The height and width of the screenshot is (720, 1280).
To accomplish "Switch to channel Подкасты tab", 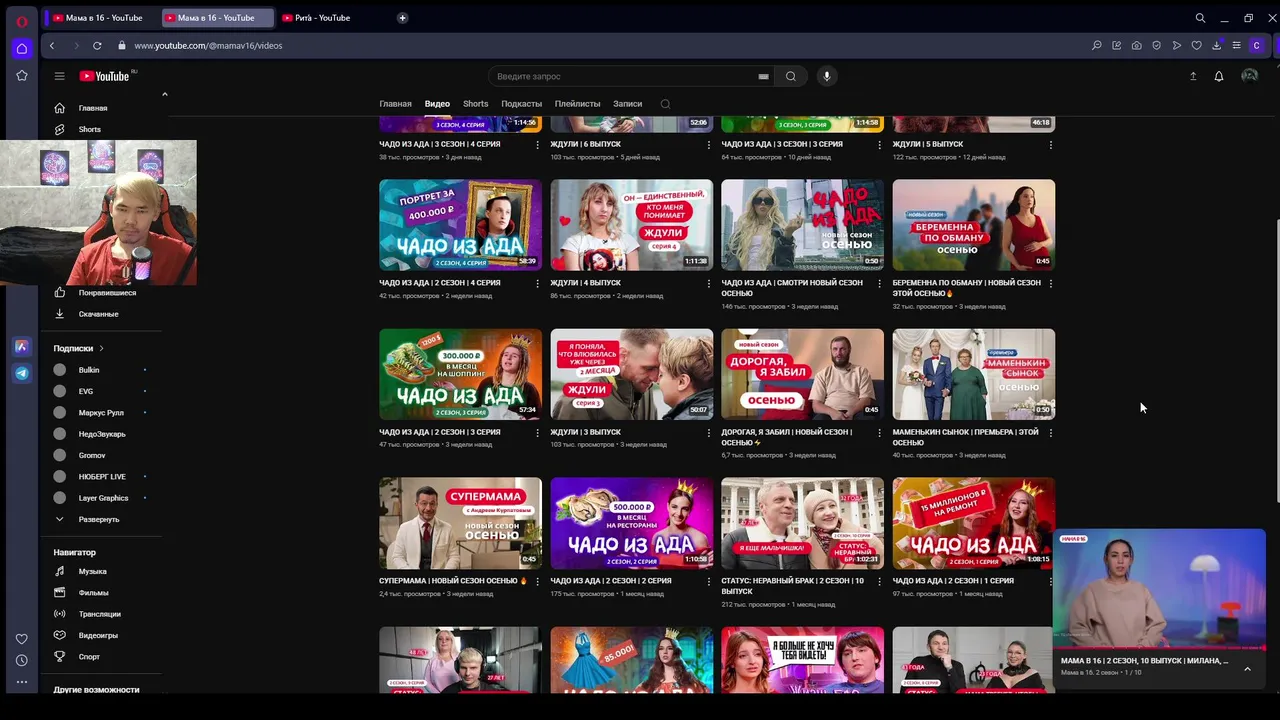I will [521, 104].
